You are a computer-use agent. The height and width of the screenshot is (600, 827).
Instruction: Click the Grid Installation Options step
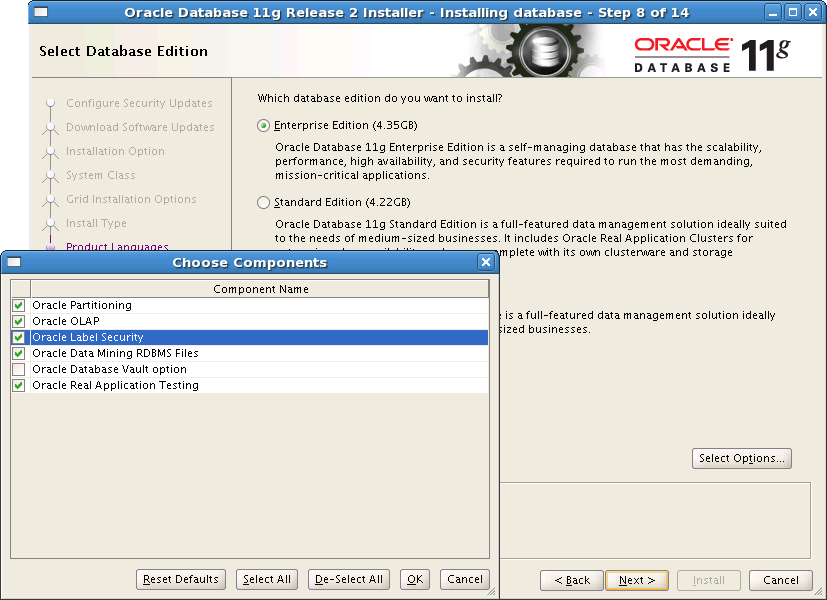click(x=131, y=199)
